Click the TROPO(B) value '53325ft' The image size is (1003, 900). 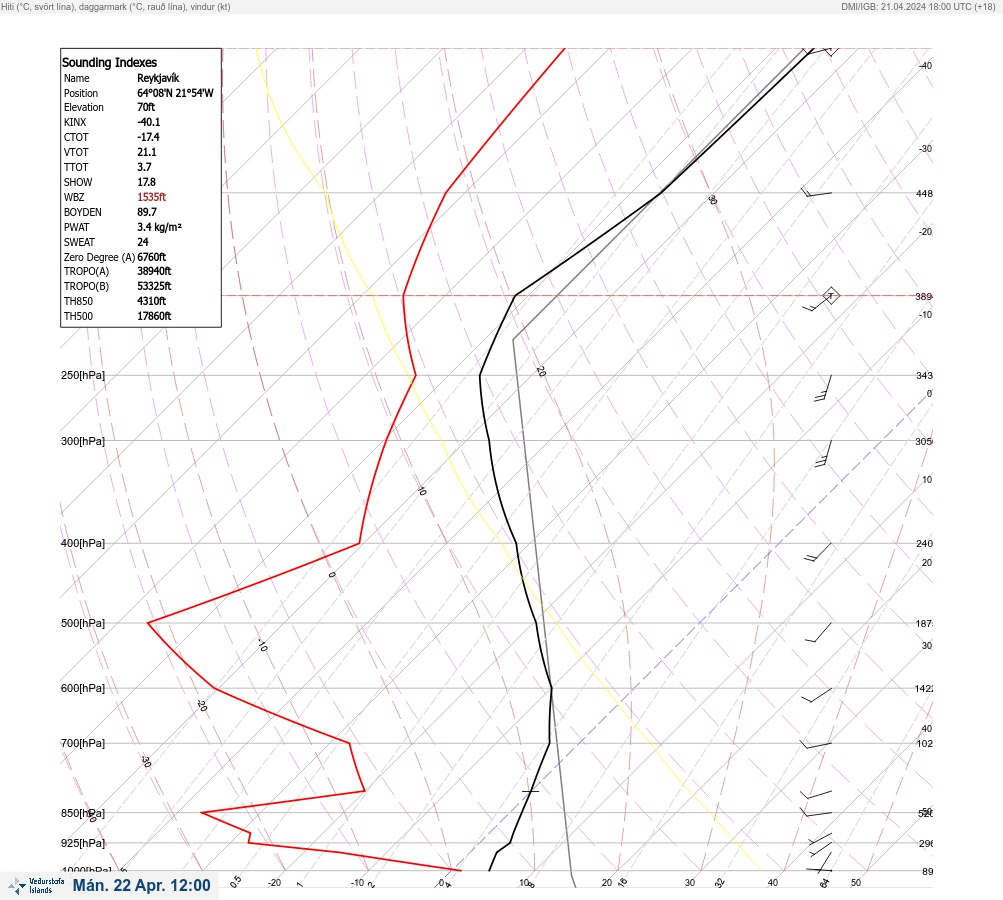click(154, 286)
